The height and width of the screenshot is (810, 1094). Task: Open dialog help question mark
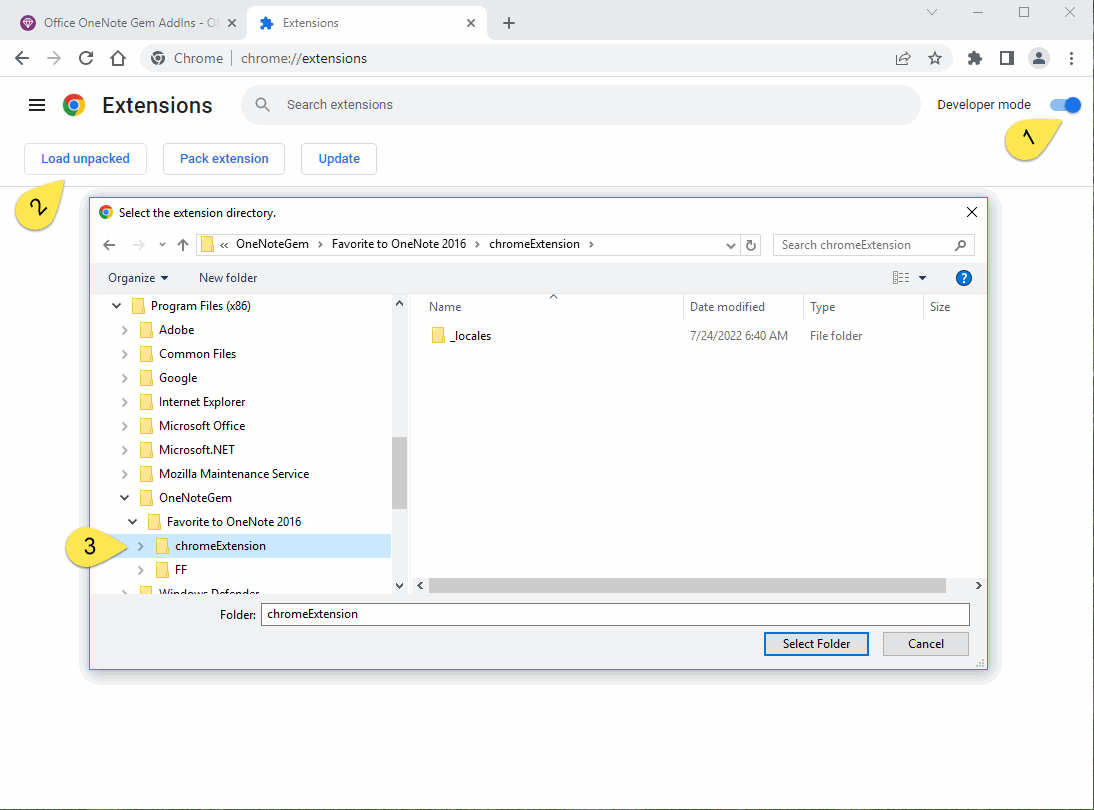pyautogui.click(x=964, y=278)
